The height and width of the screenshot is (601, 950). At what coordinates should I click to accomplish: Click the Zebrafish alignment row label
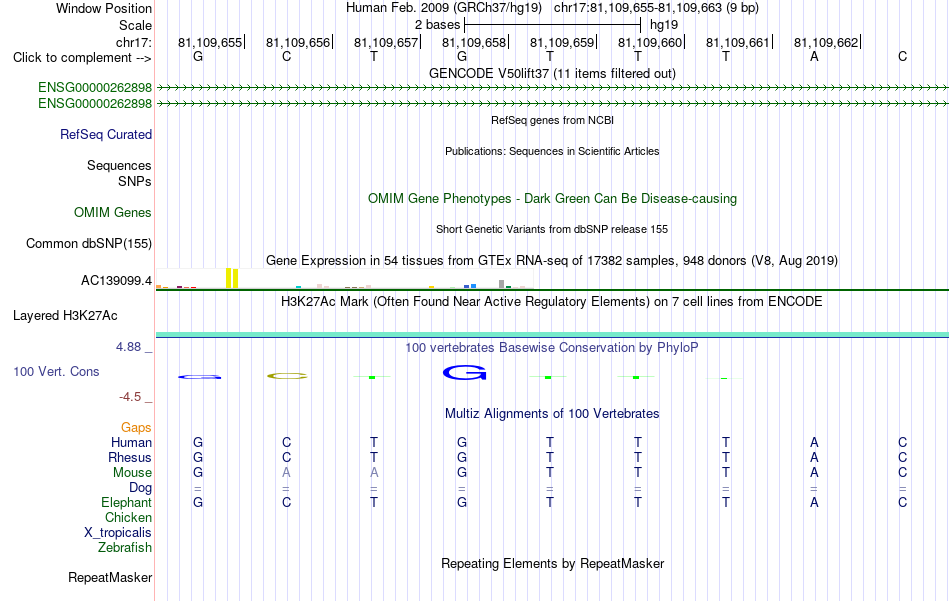point(125,548)
